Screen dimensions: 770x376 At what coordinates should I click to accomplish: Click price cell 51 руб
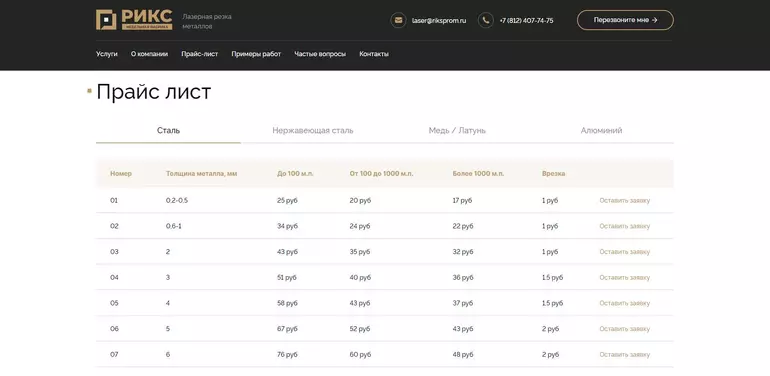tap(287, 277)
